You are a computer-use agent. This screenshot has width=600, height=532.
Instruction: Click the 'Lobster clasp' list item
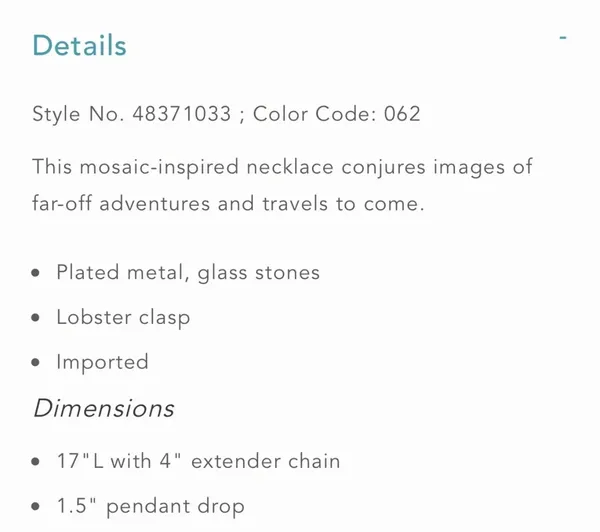tap(123, 318)
